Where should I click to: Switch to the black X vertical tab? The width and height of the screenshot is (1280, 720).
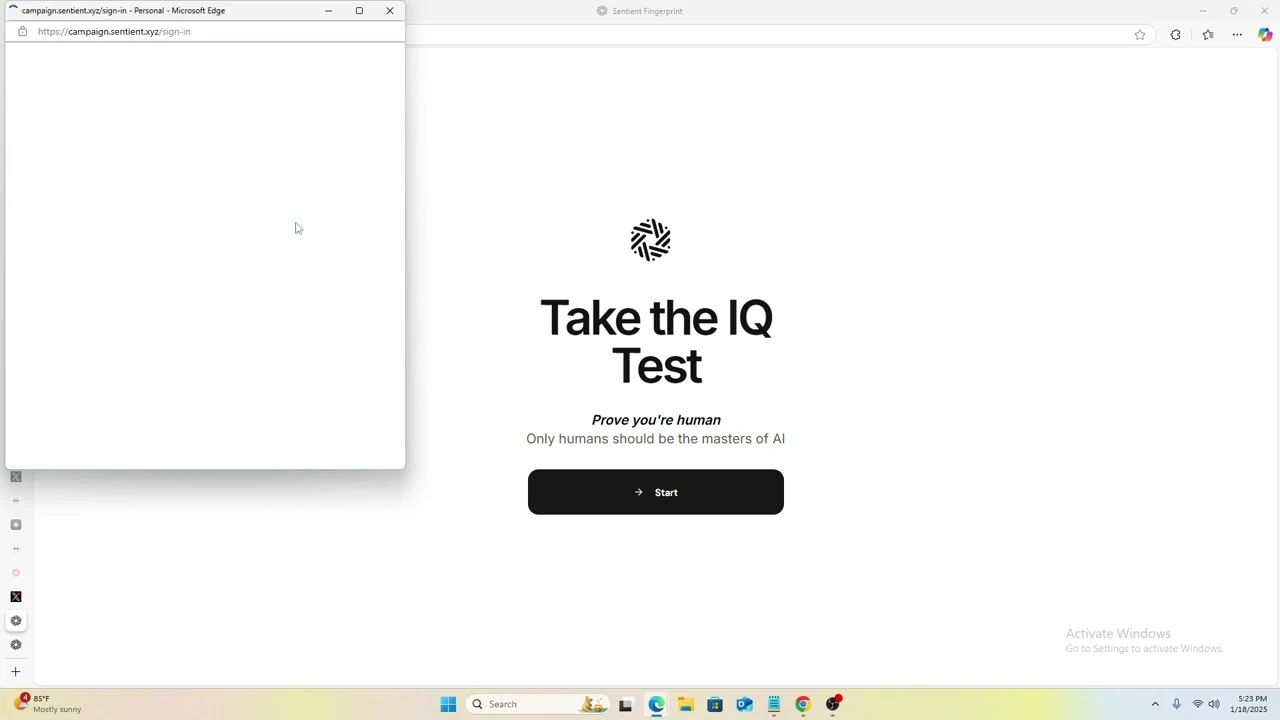(15, 597)
